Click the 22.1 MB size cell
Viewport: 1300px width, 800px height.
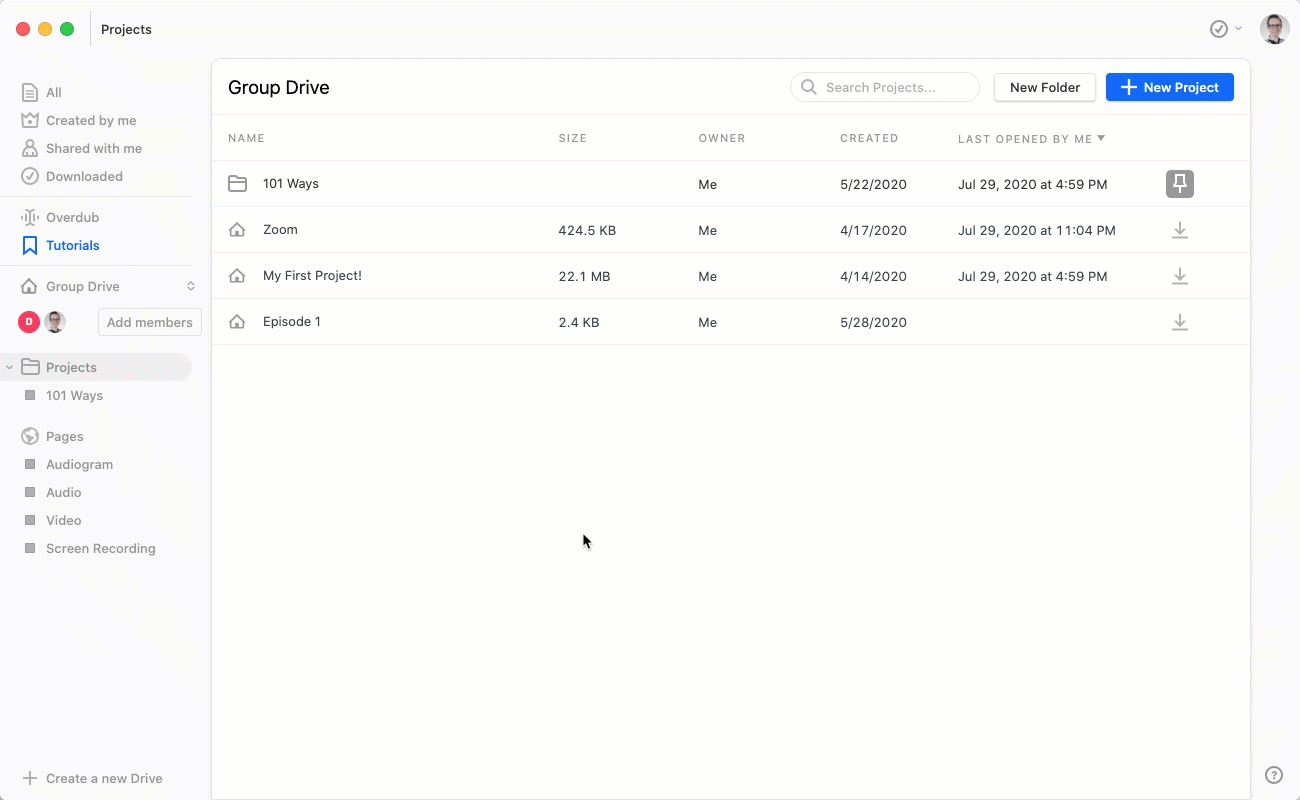point(584,276)
